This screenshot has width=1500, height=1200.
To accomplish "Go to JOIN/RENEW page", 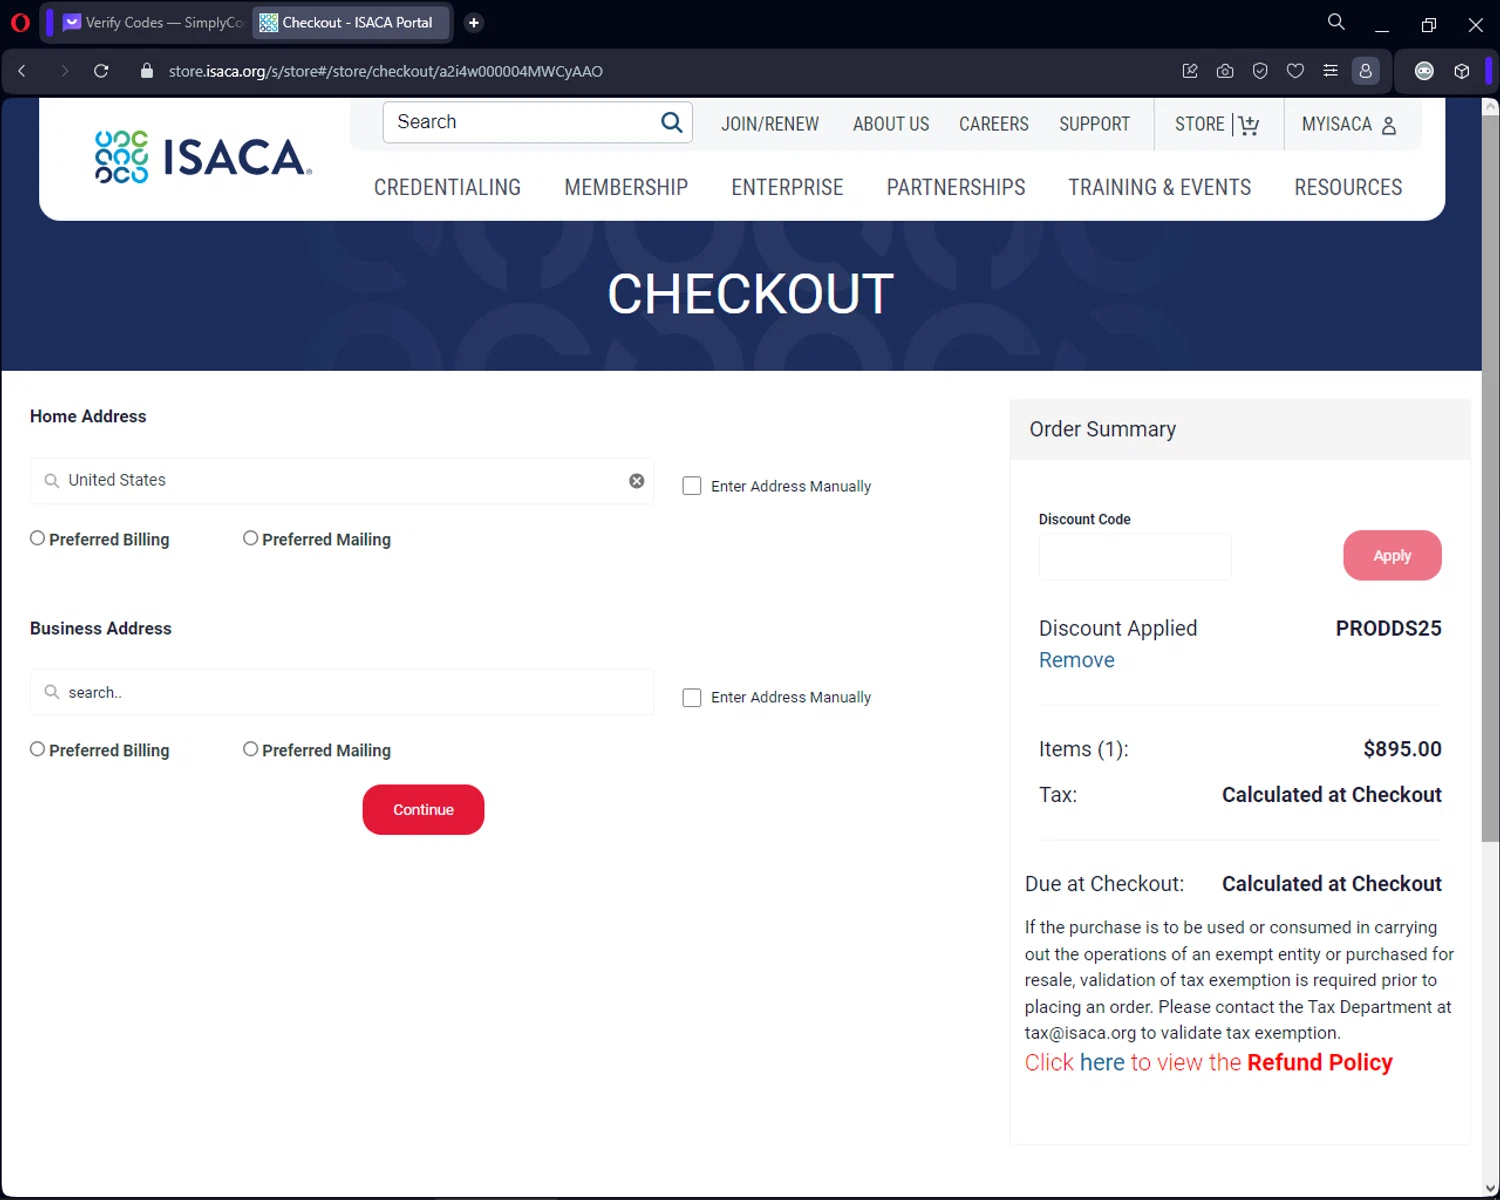I will pyautogui.click(x=770, y=124).
